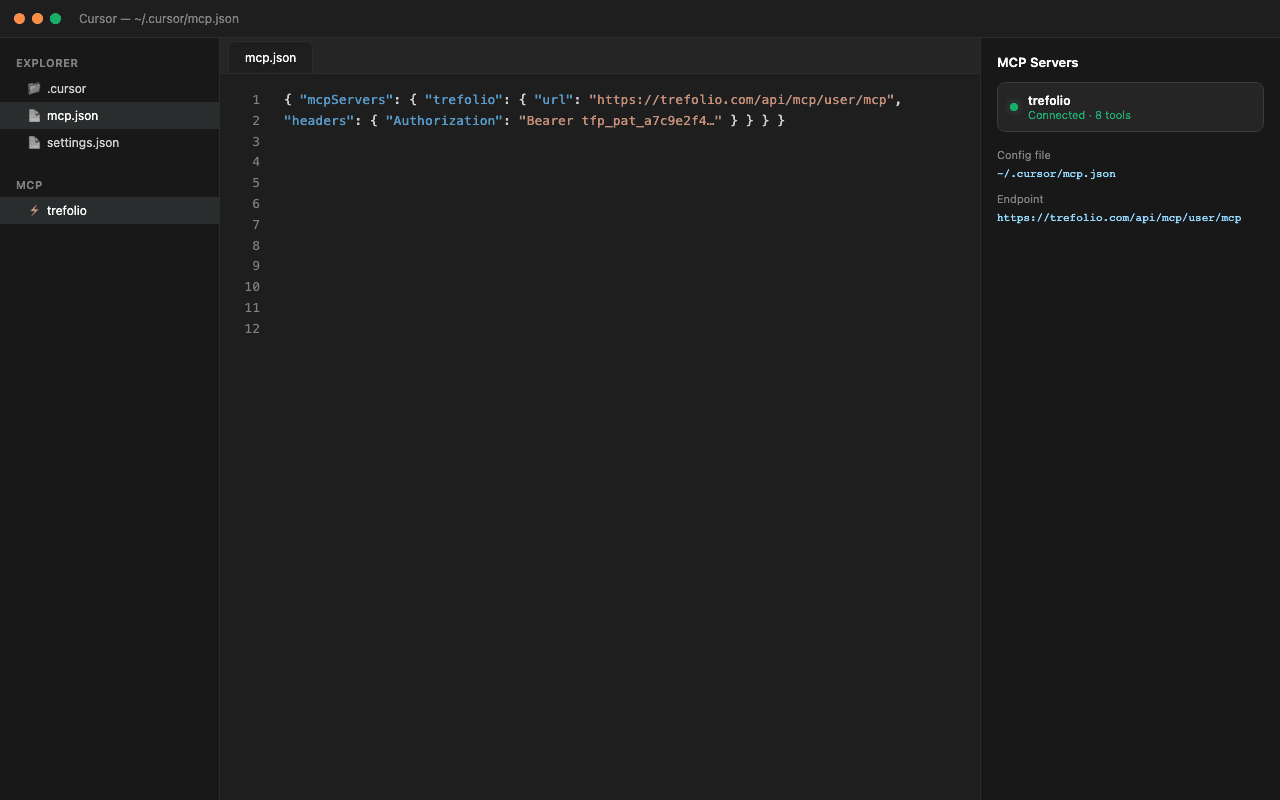Click the "trefolio" key in line 1
This screenshot has height=800, width=1280.
point(463,100)
